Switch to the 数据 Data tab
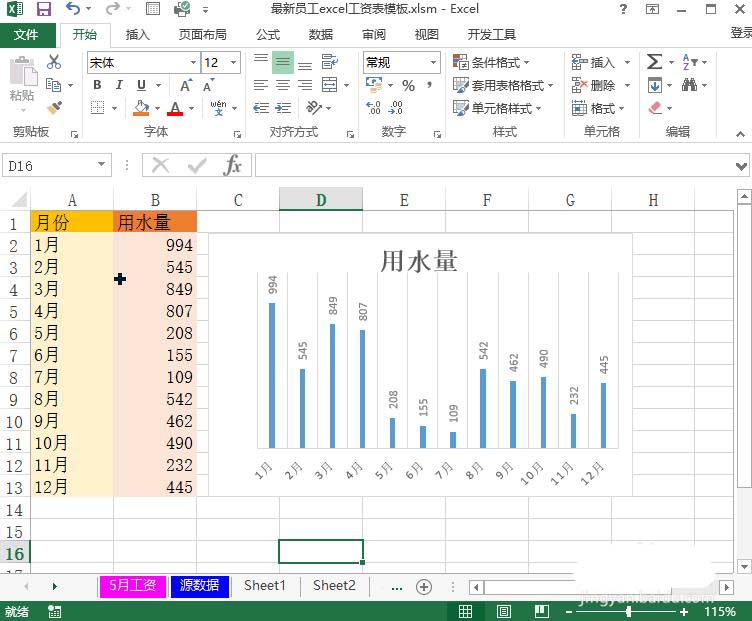This screenshot has height=621, width=752. (x=321, y=35)
